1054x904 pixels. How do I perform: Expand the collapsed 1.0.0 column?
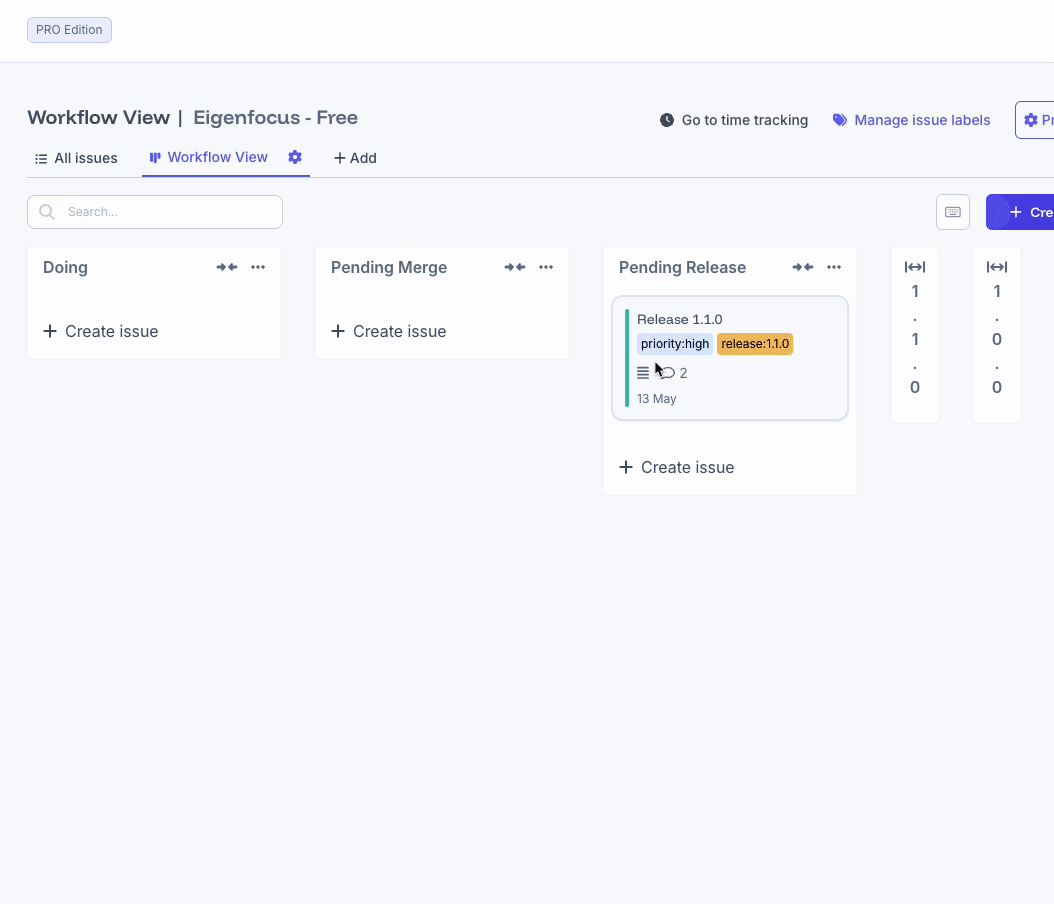997,267
